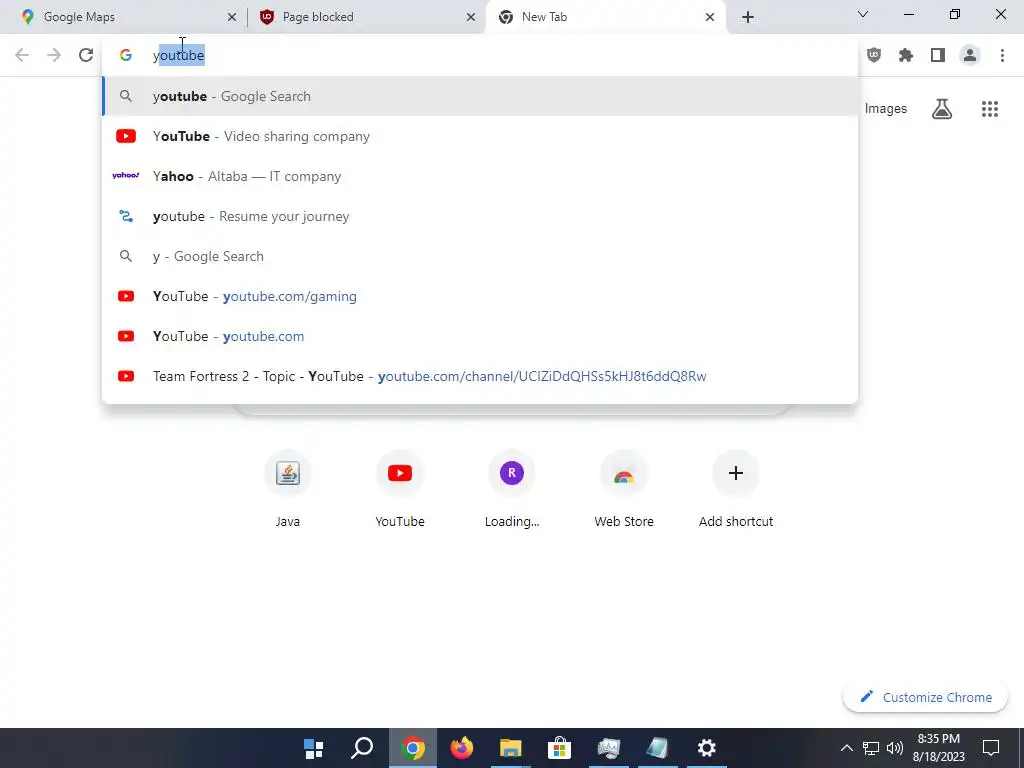Choose 'YouTube - Video sharing company' suggestion

click(x=480, y=136)
